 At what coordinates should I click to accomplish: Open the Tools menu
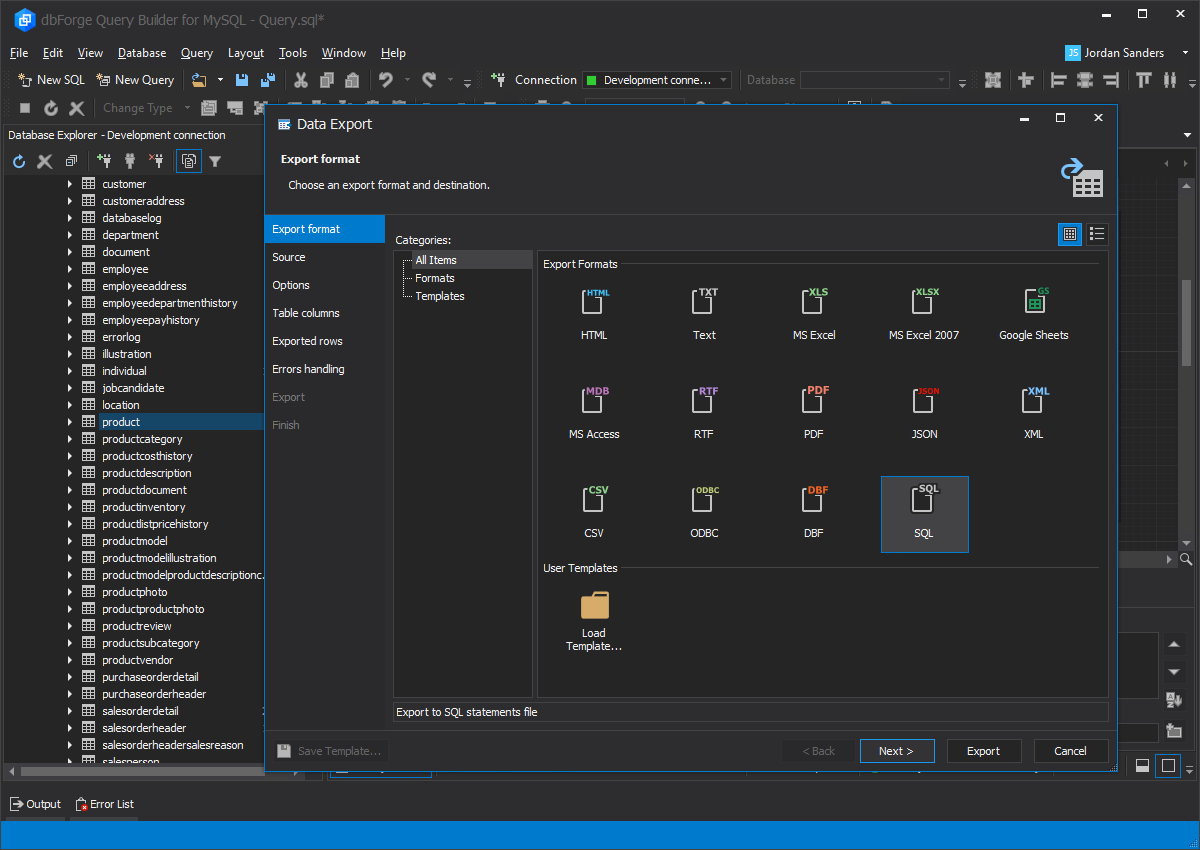tap(293, 53)
